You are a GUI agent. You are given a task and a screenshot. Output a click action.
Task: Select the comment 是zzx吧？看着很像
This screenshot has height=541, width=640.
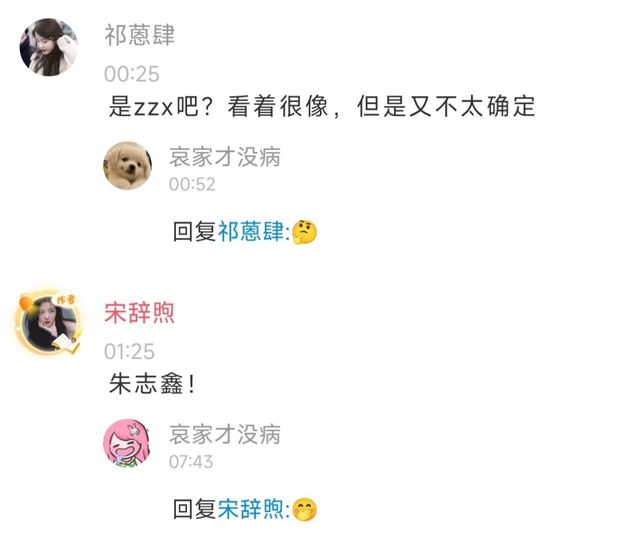coord(322,106)
